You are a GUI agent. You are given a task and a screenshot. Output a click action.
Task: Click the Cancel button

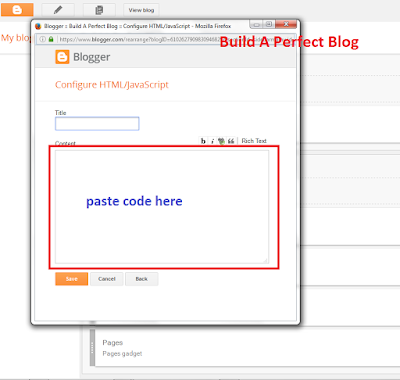(x=107, y=279)
